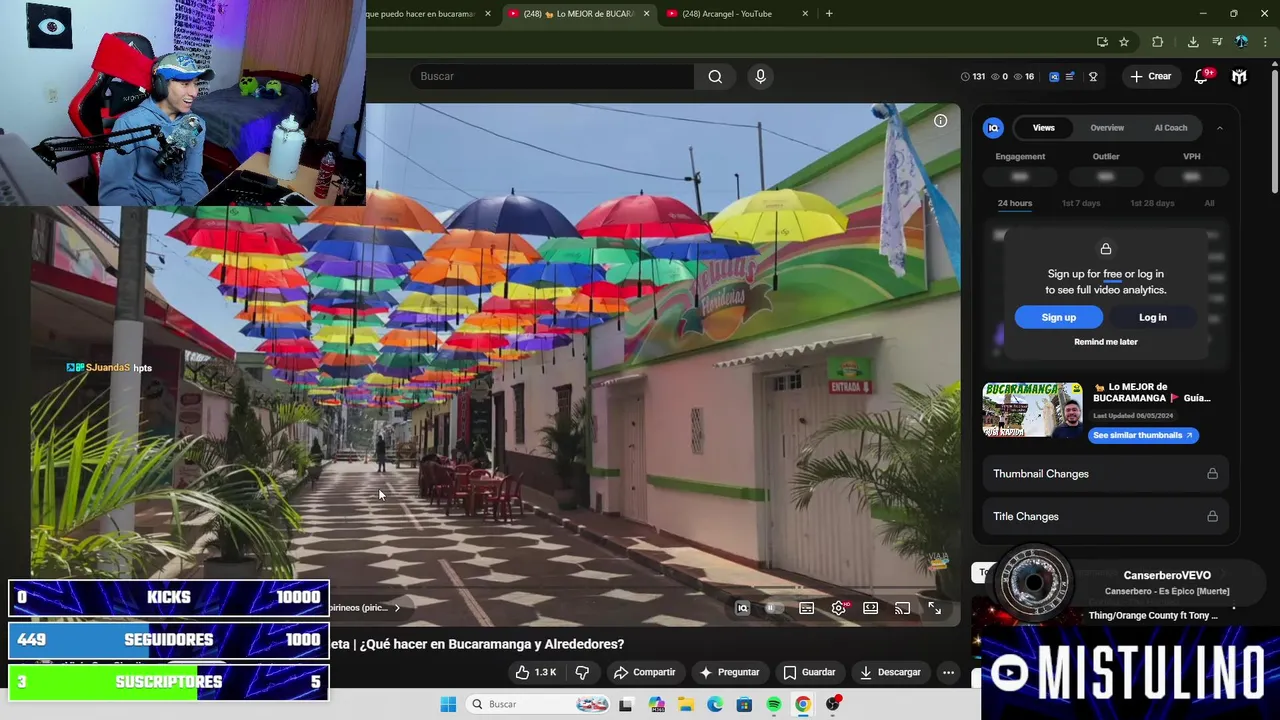Click the vidIQ trophy icon

click(1093, 76)
